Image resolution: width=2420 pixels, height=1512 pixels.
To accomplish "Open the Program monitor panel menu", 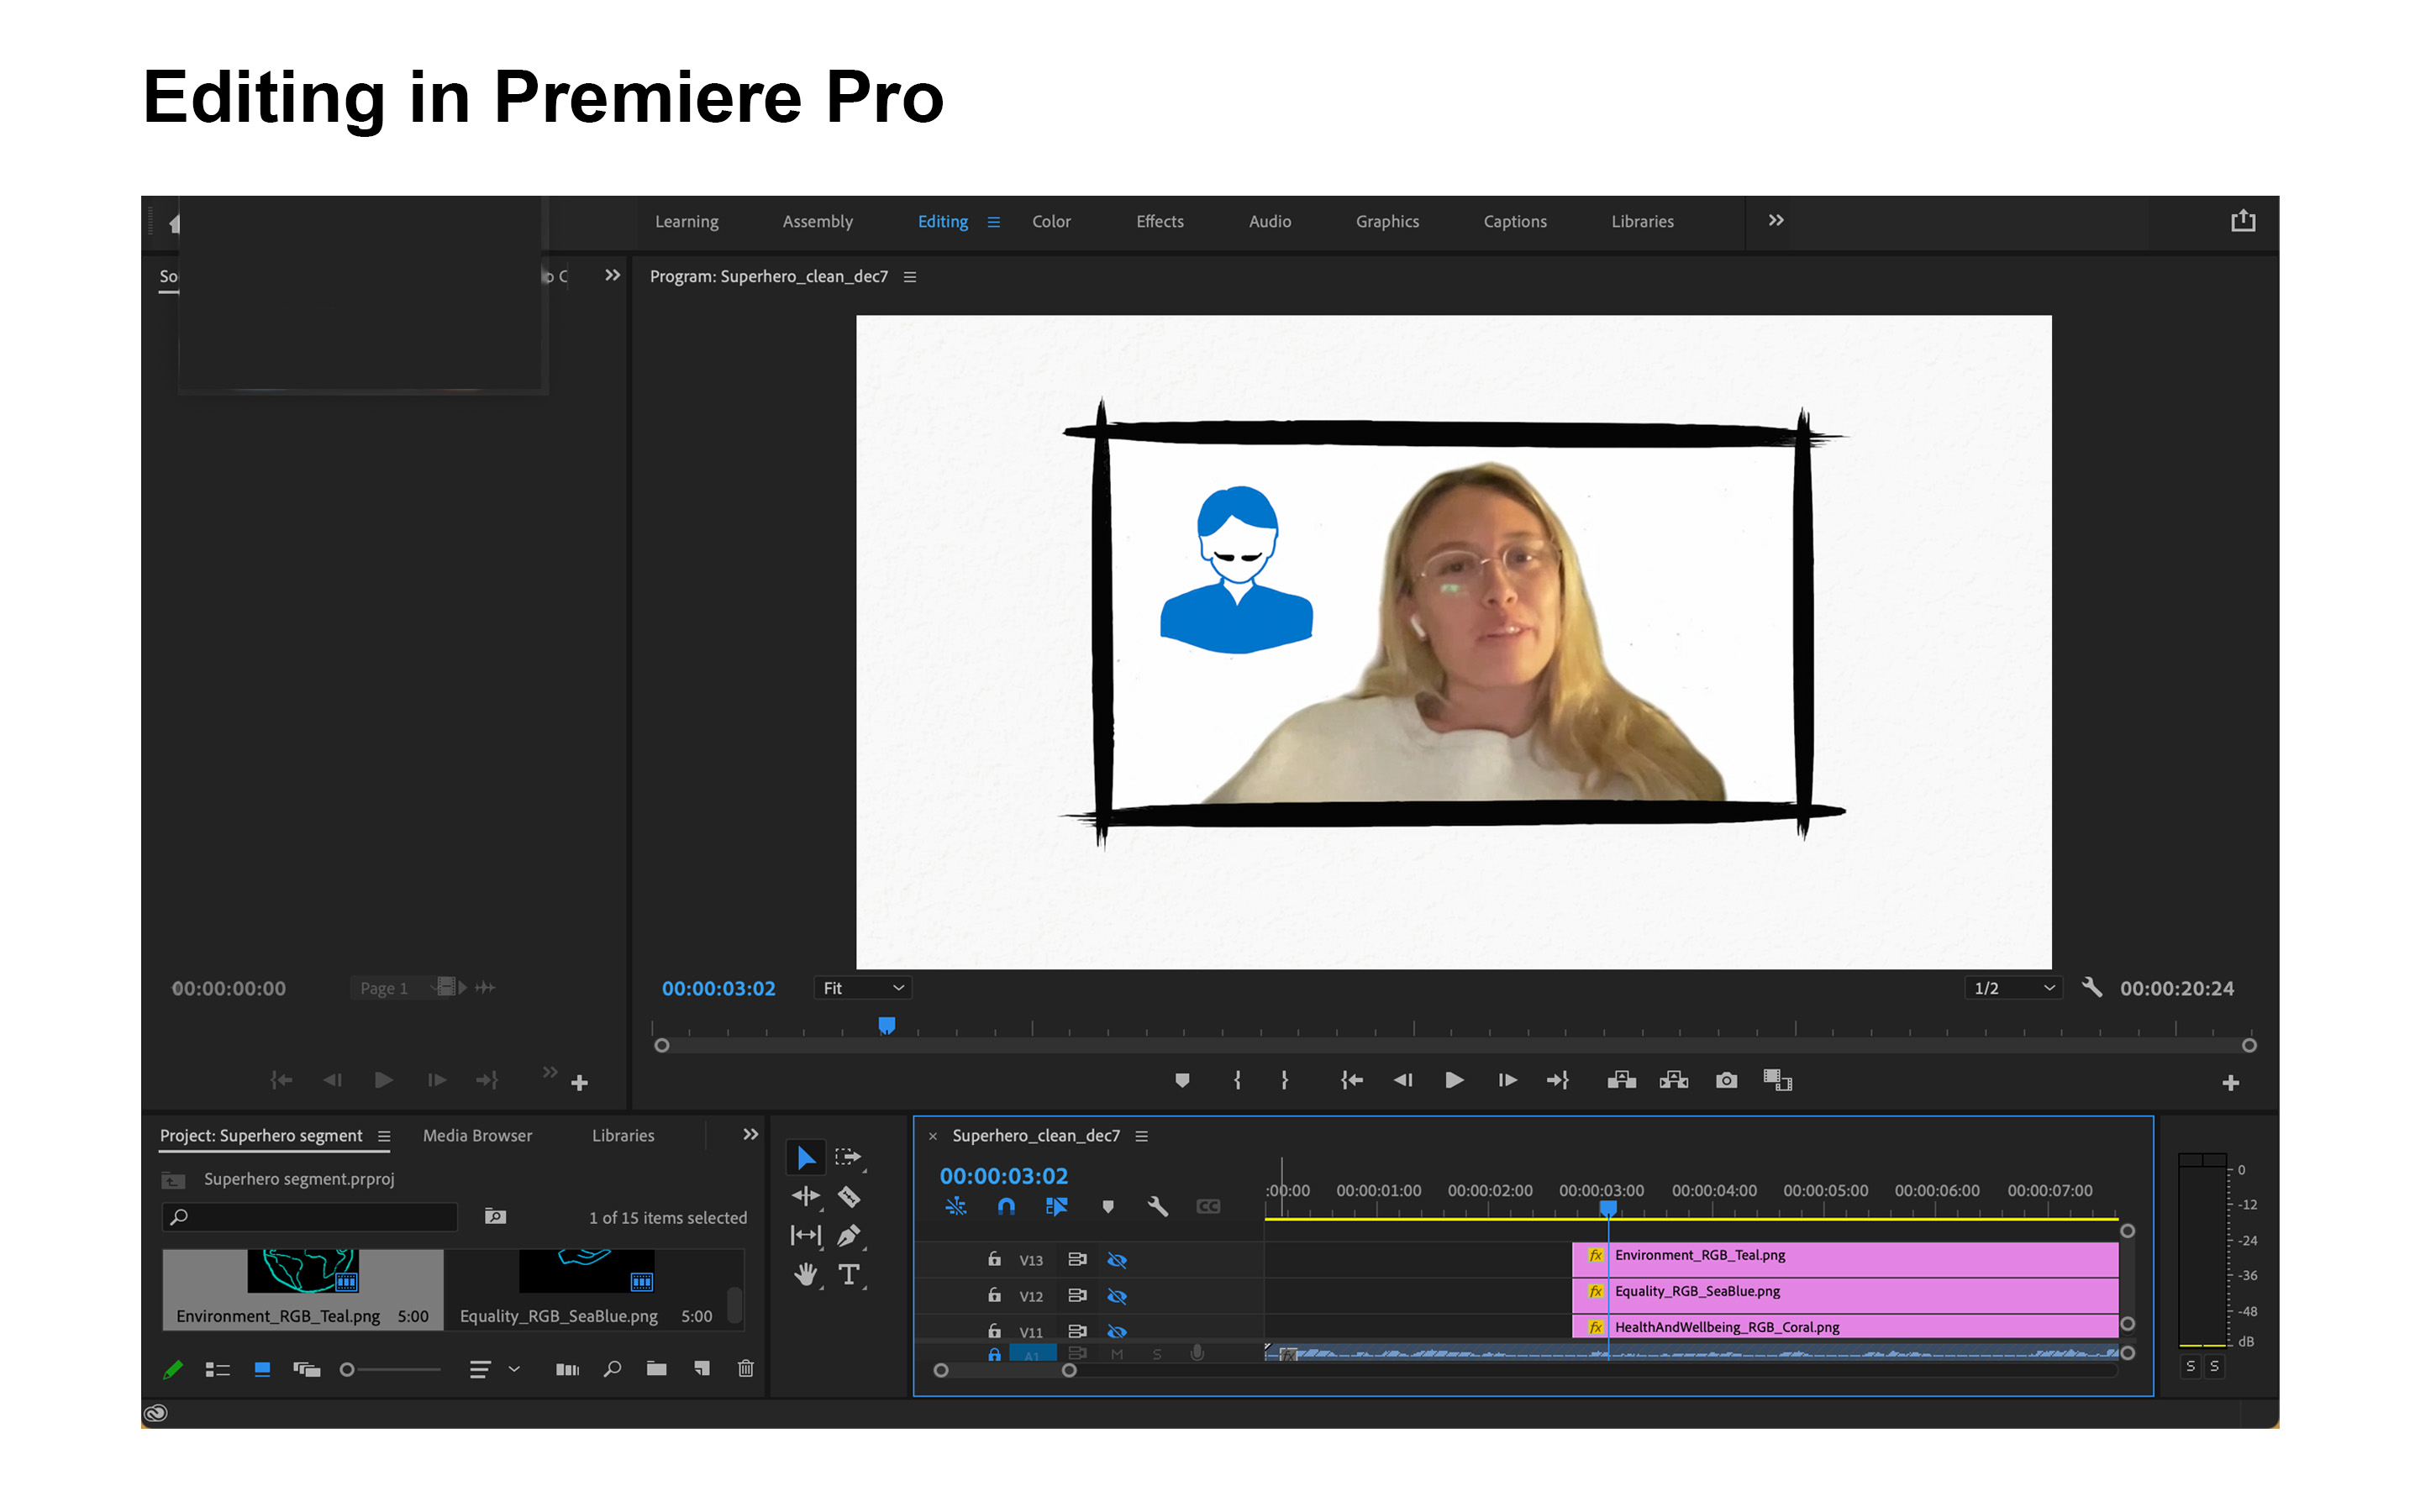I will [910, 277].
